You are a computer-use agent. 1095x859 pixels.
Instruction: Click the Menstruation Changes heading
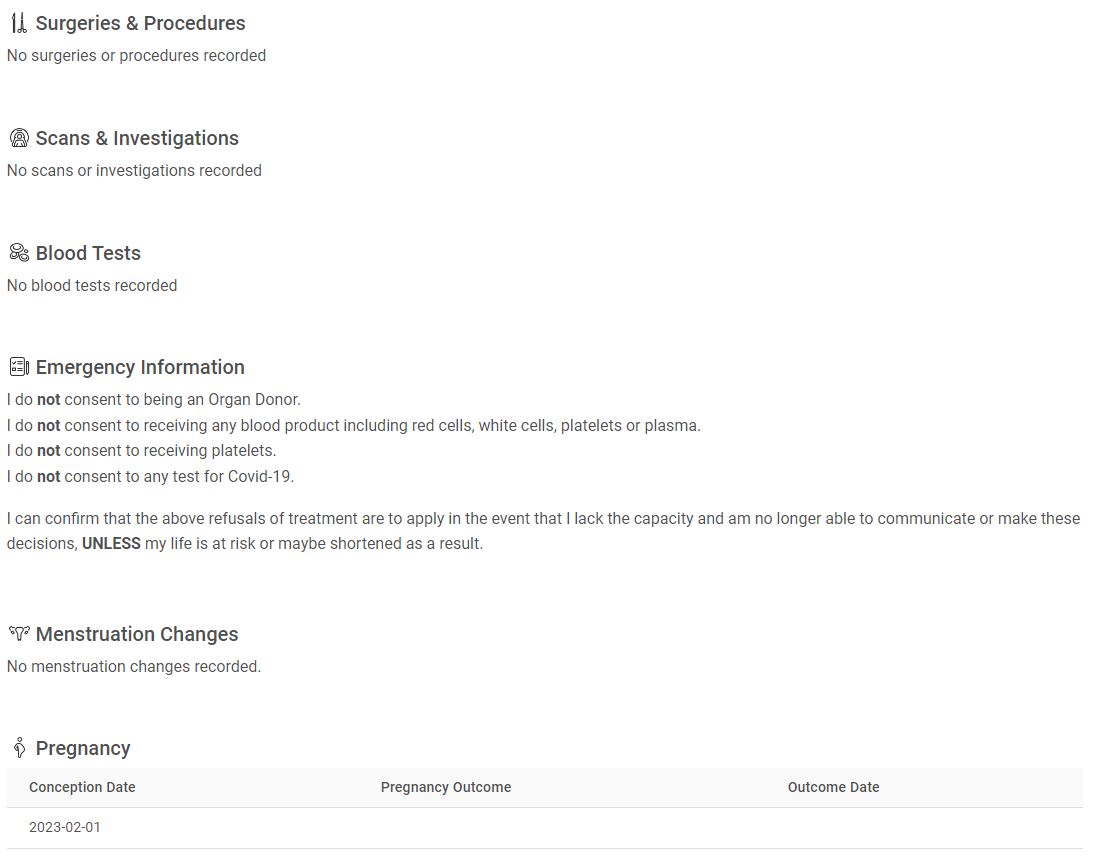pyautogui.click(x=137, y=634)
